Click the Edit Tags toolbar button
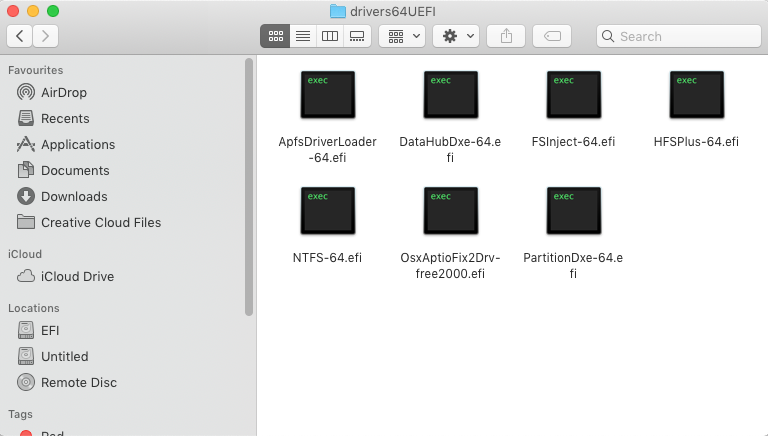Image resolution: width=768 pixels, height=436 pixels. pyautogui.click(x=552, y=36)
